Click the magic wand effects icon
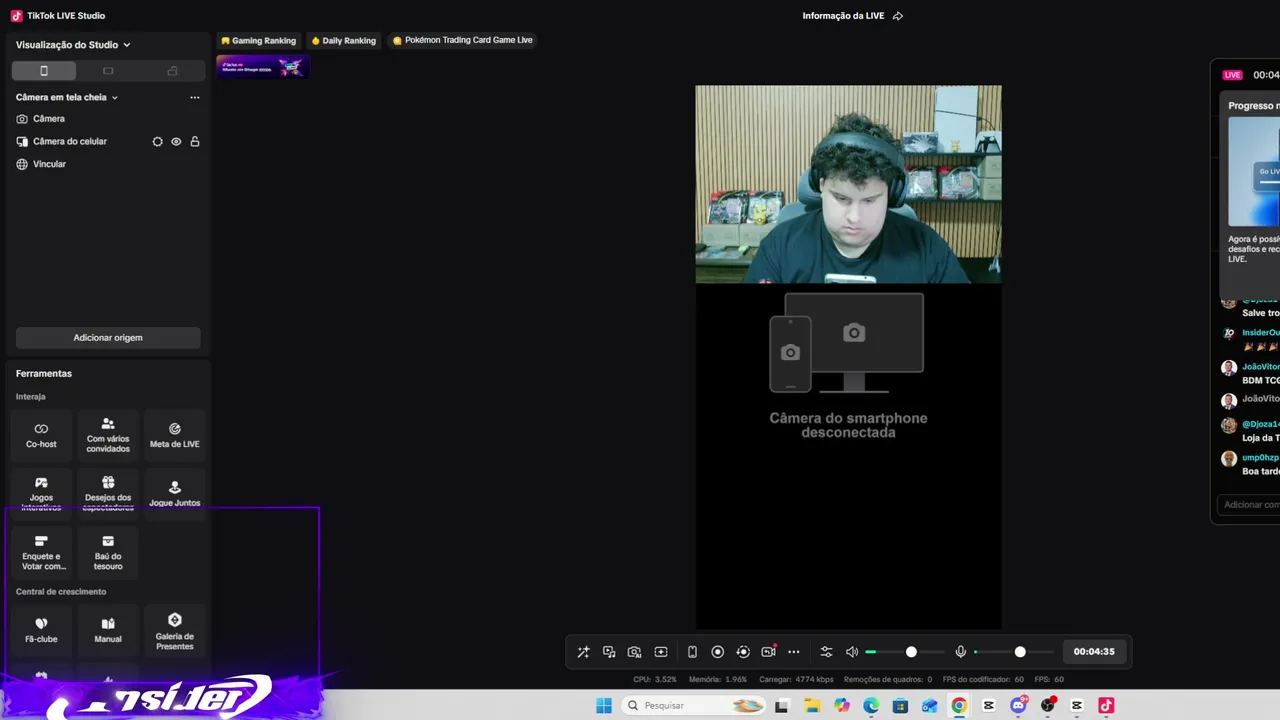This screenshot has height=720, width=1280. click(x=583, y=652)
